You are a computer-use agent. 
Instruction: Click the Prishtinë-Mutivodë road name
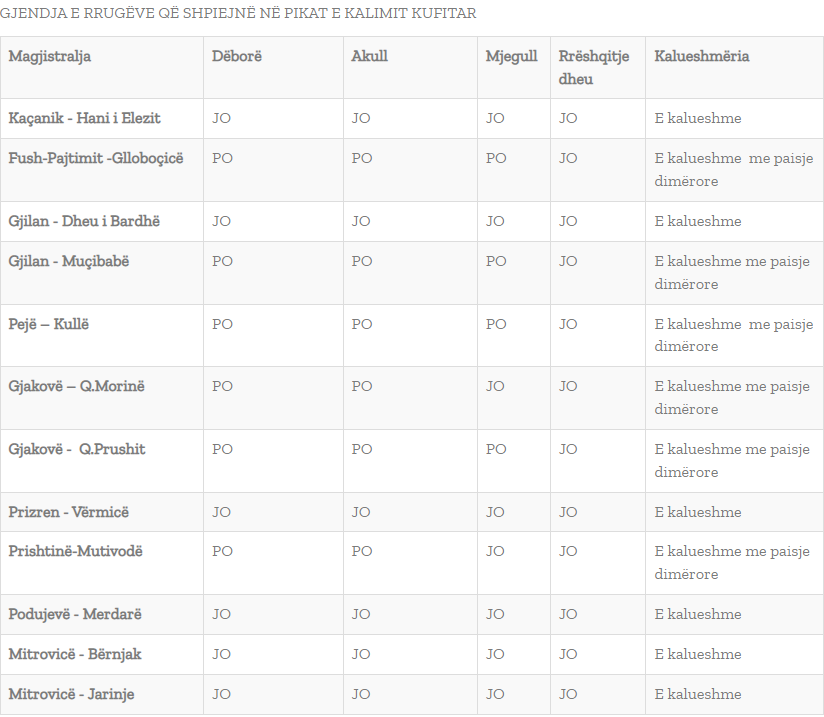point(75,551)
